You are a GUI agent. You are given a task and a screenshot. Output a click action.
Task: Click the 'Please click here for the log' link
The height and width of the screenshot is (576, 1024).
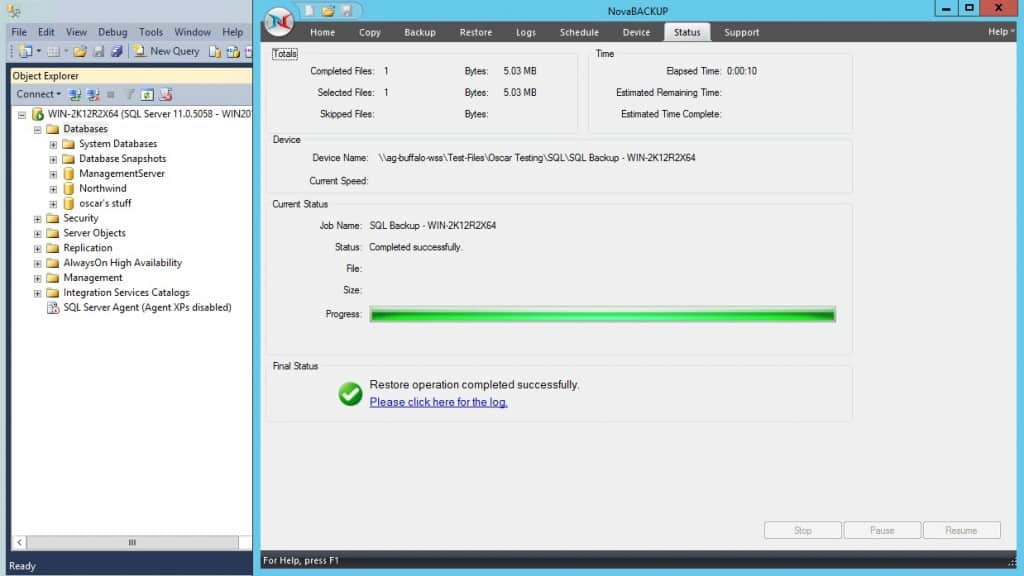click(x=438, y=402)
